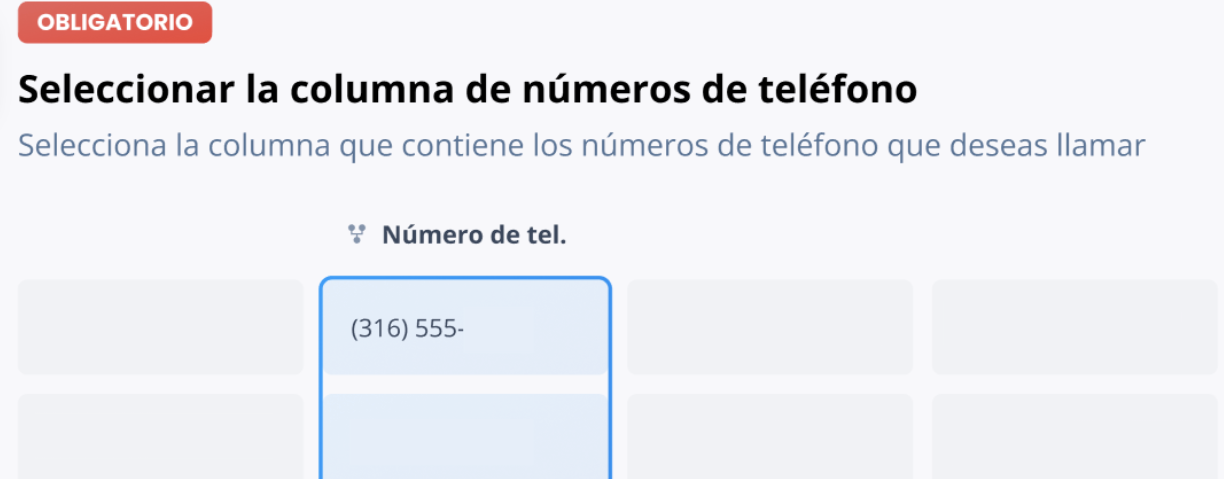Select the first column's top placeholder cell
This screenshot has width=1224, height=479.
tap(160, 327)
